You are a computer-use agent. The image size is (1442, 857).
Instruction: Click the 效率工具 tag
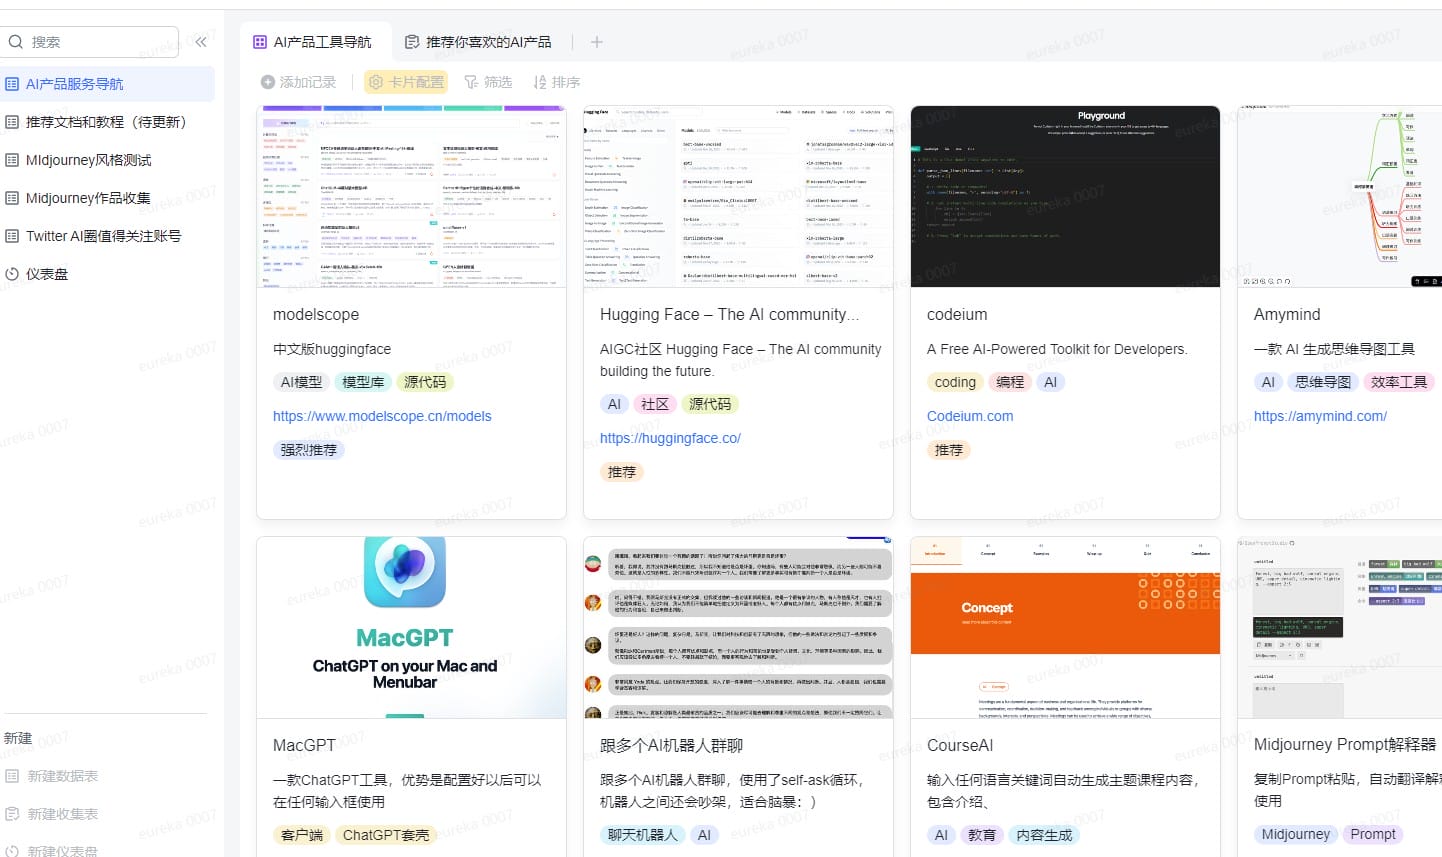1399,382
